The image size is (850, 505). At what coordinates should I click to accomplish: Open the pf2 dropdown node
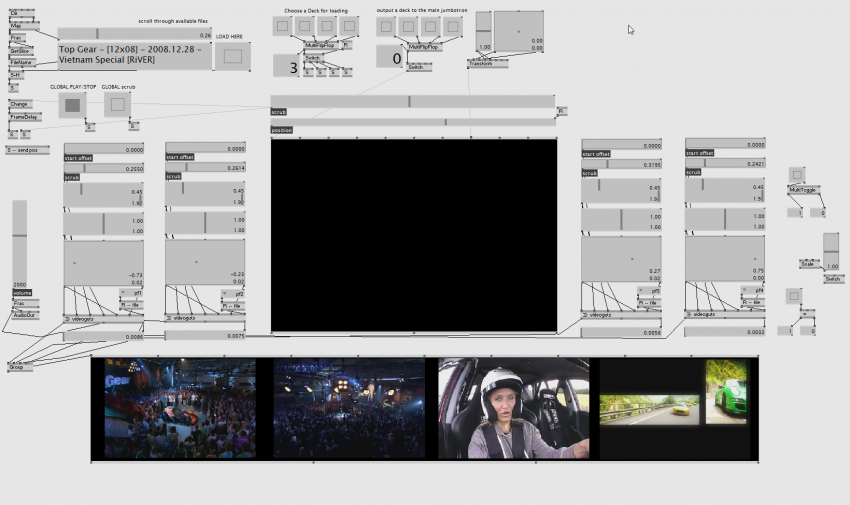pyautogui.click(x=234, y=294)
